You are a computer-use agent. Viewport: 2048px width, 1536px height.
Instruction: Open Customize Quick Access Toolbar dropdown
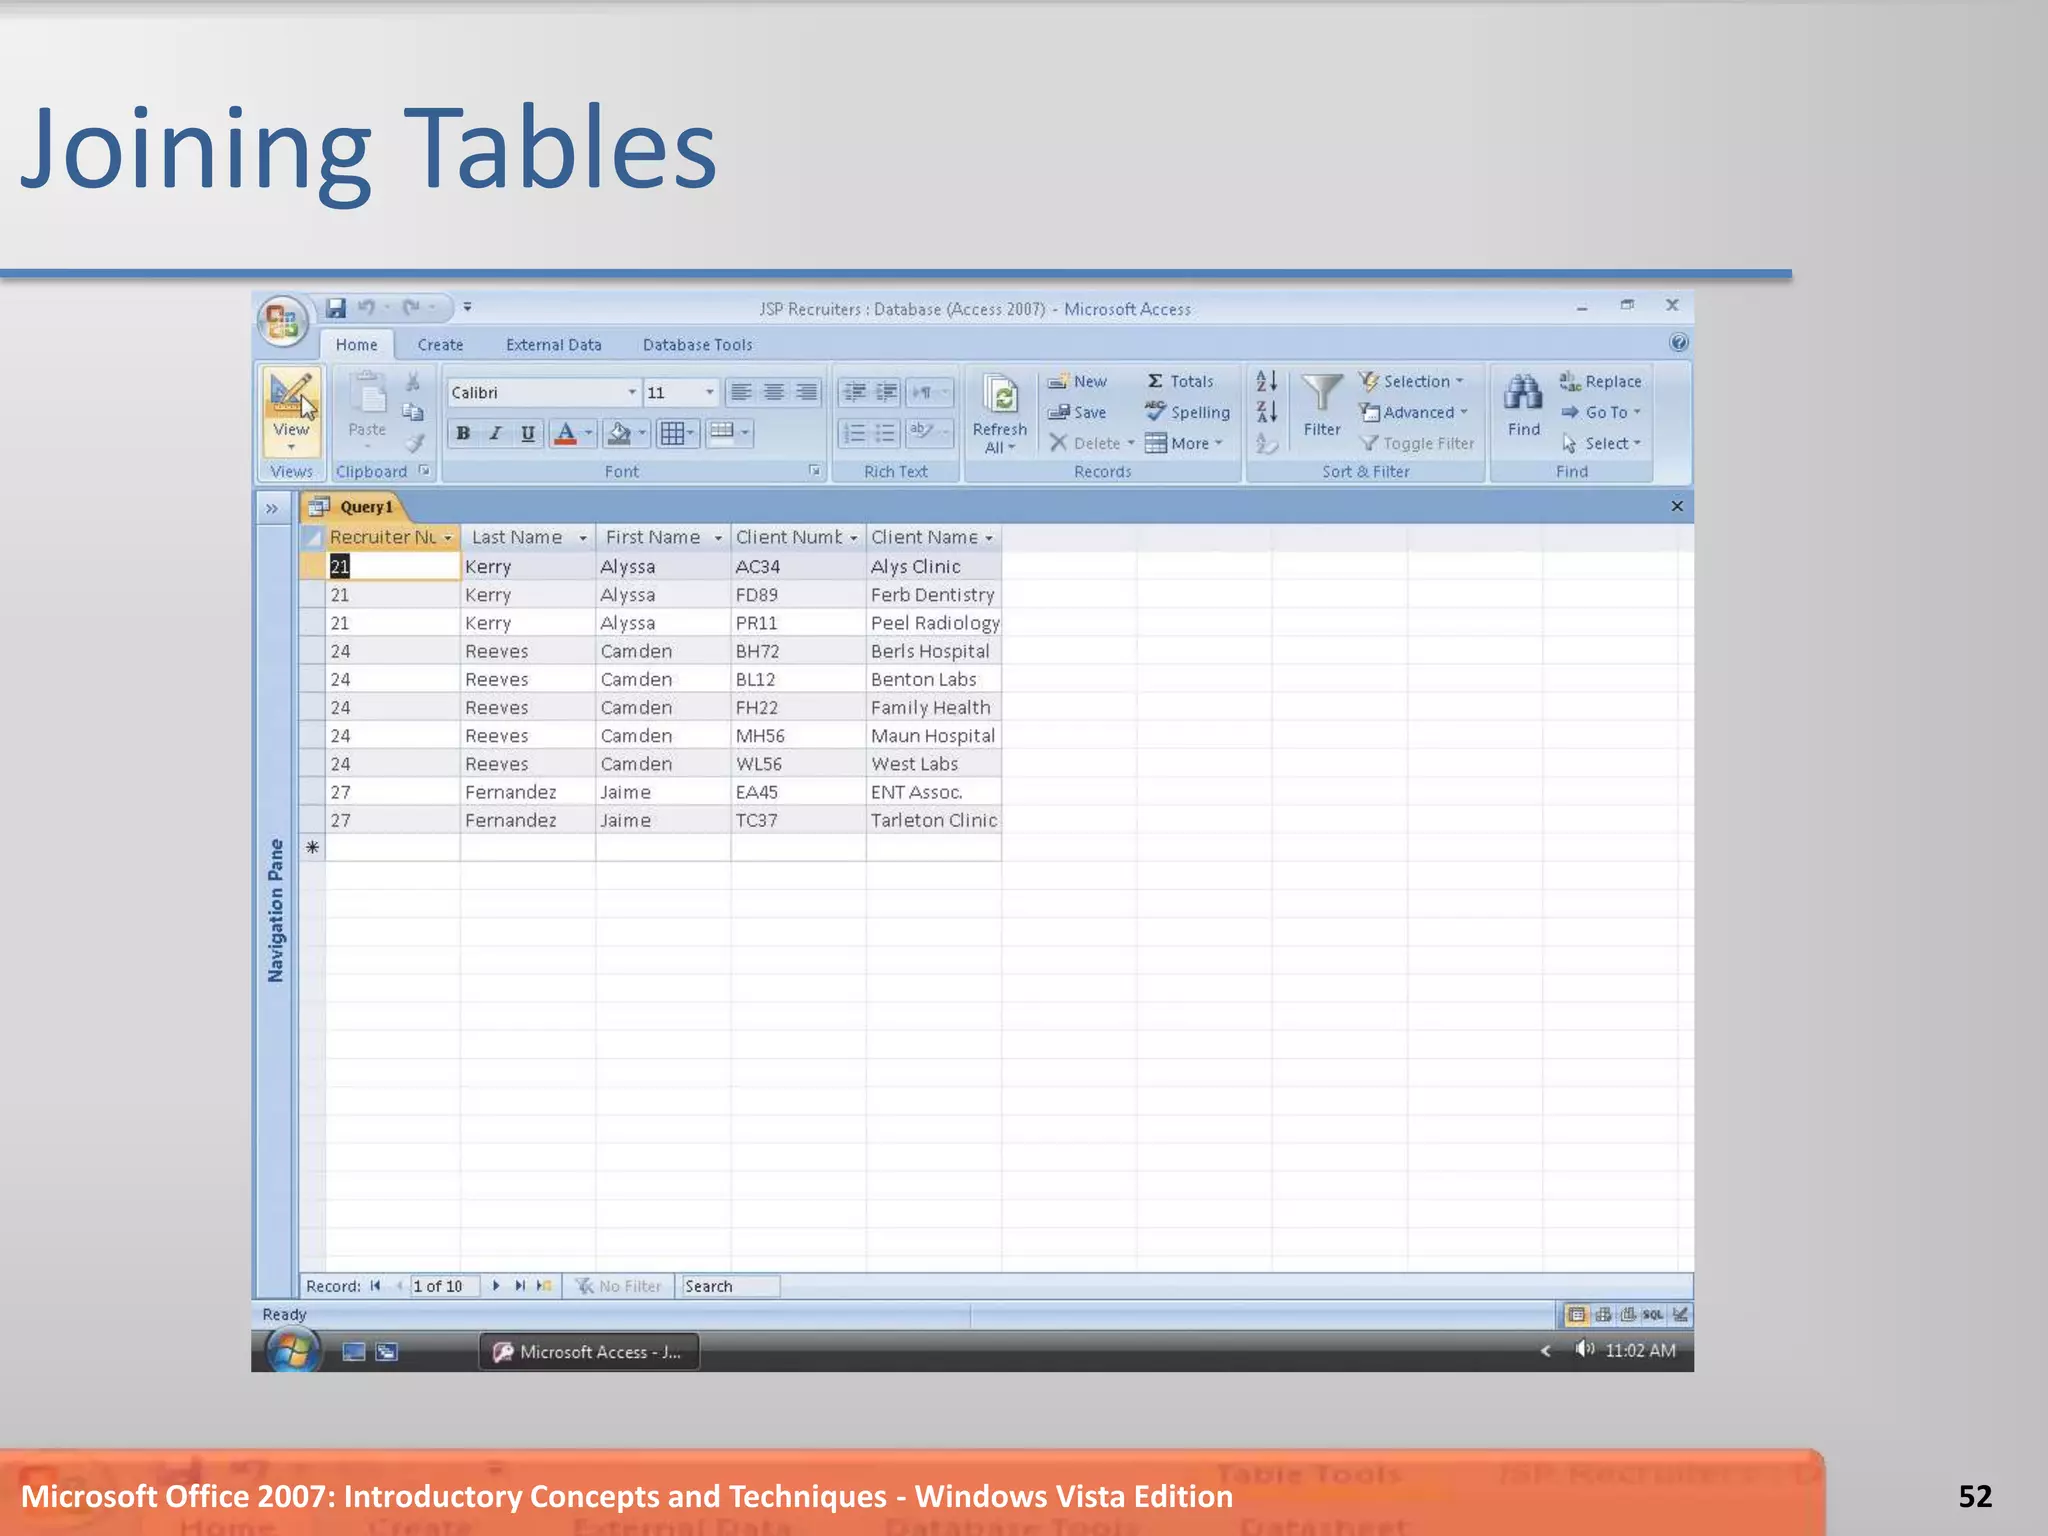[x=467, y=308]
